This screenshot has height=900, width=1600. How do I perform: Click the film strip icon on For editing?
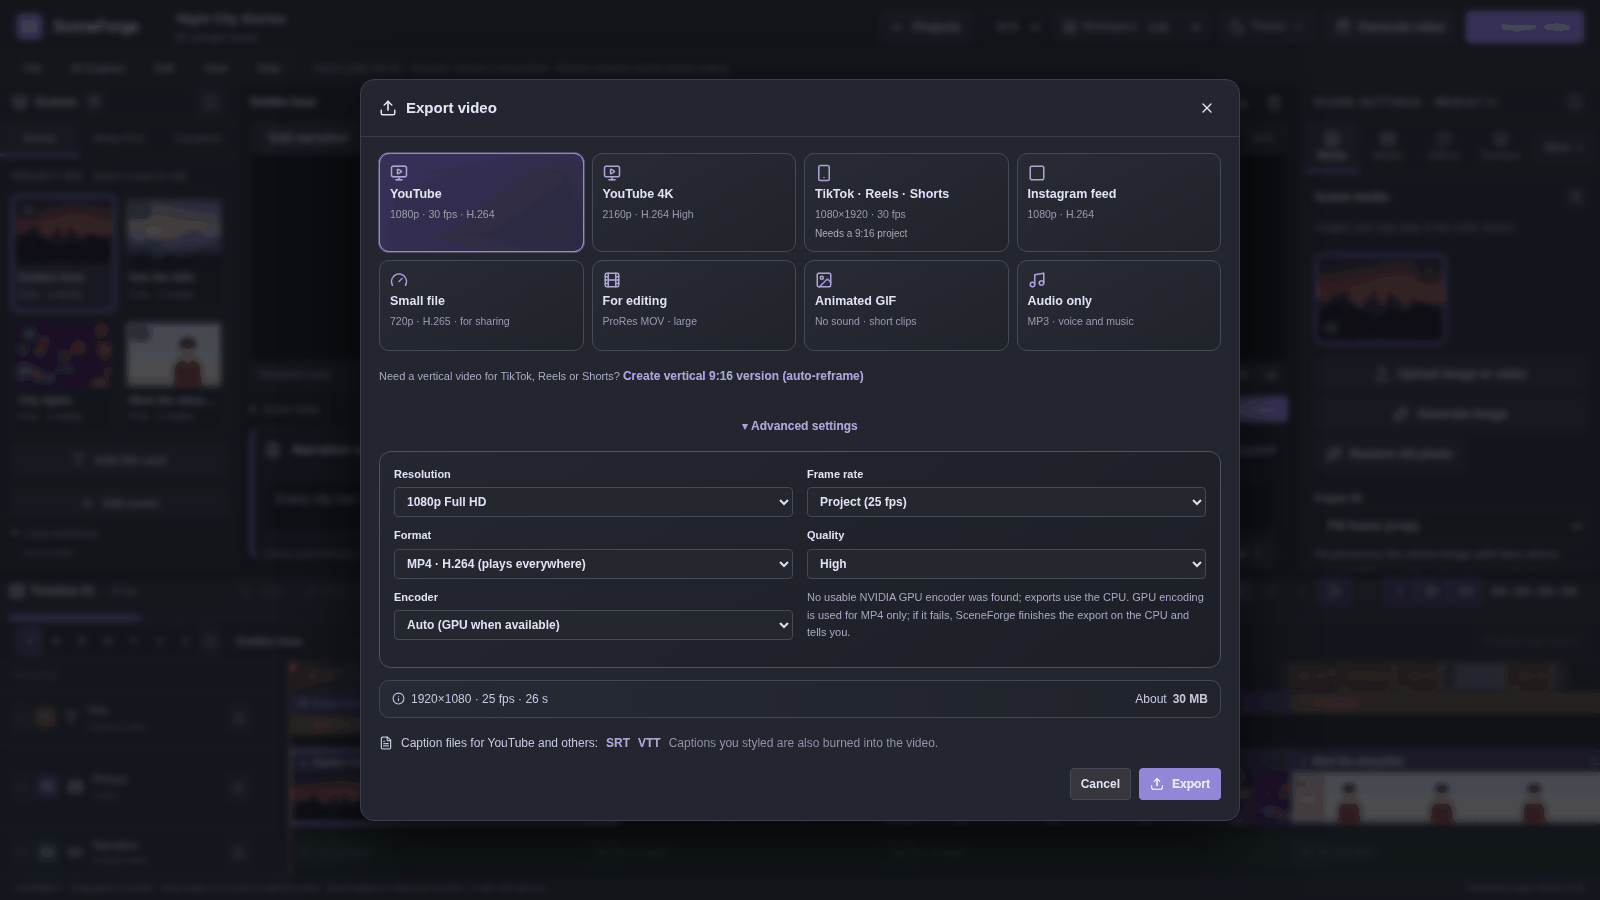(x=612, y=280)
